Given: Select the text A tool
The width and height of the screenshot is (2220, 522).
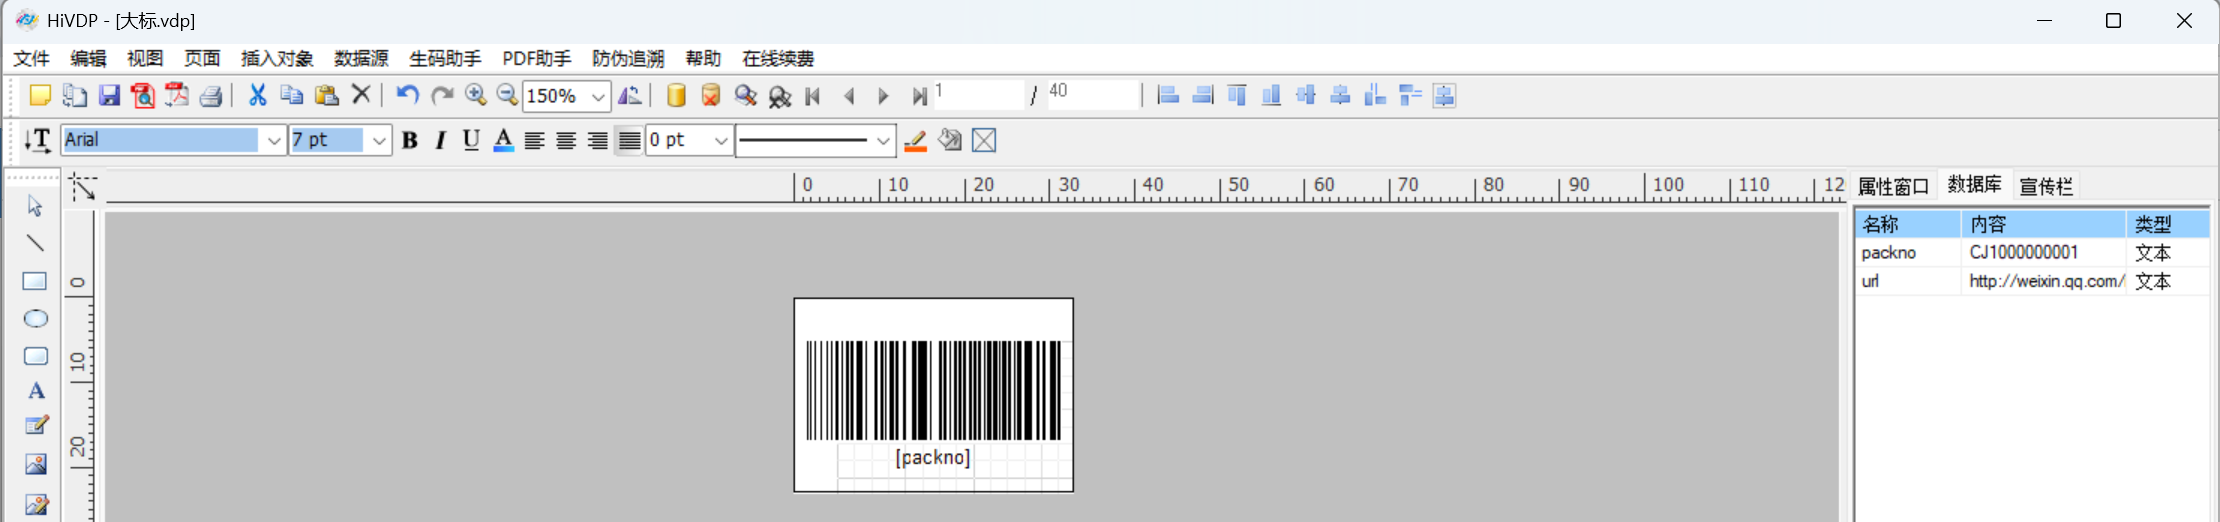Looking at the screenshot, I should (x=36, y=391).
